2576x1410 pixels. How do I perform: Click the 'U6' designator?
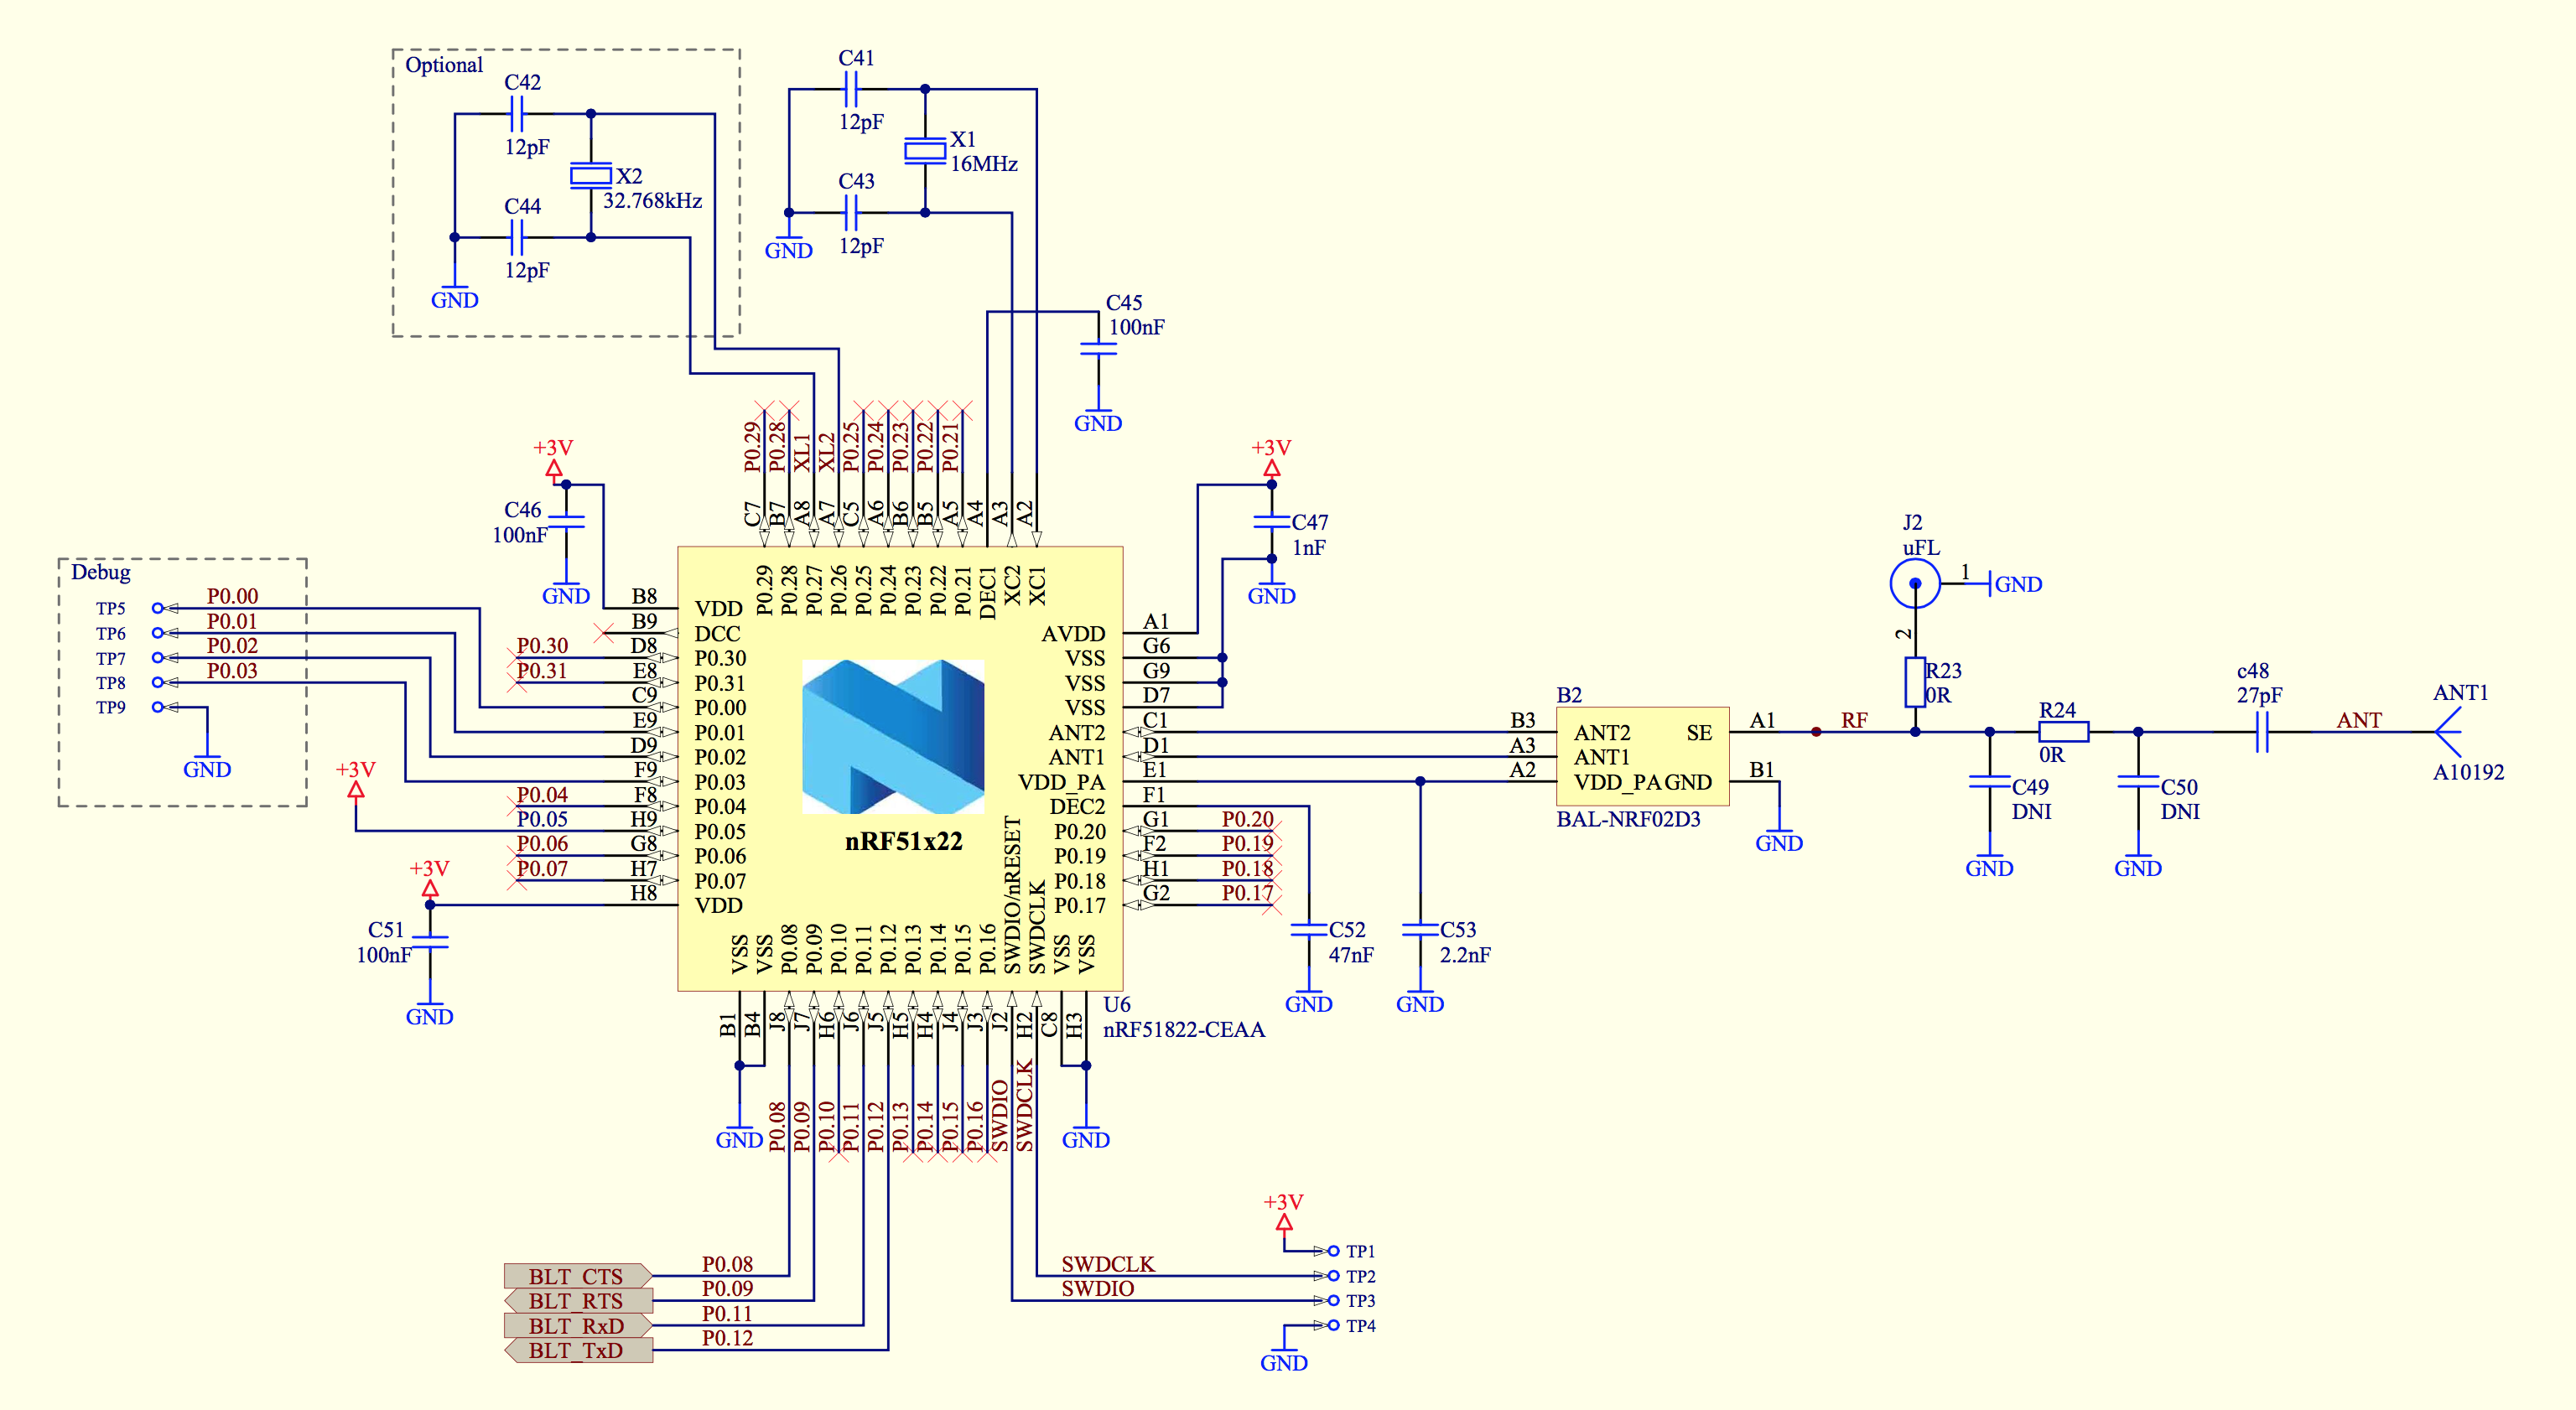(1117, 1004)
